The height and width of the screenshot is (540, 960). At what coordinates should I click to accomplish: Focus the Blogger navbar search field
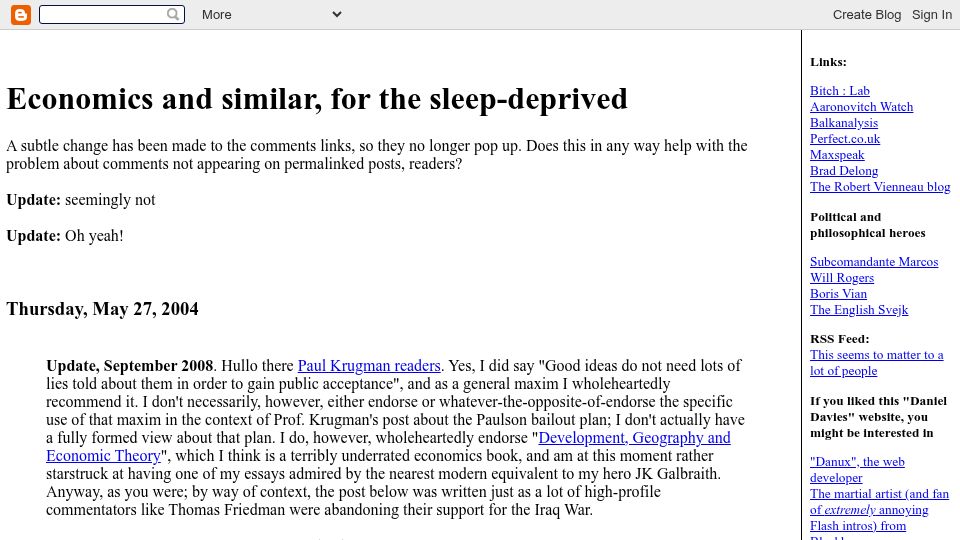click(x=111, y=14)
